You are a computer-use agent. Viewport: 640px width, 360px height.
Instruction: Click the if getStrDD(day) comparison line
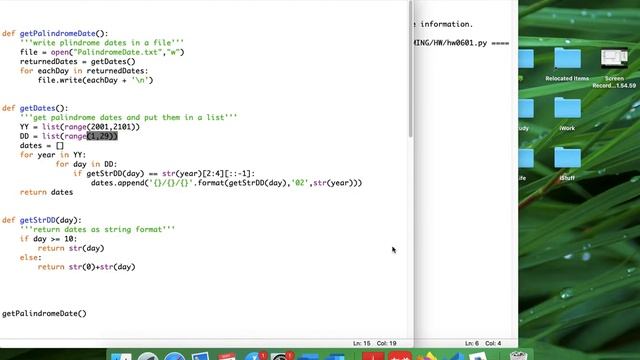tap(164, 174)
